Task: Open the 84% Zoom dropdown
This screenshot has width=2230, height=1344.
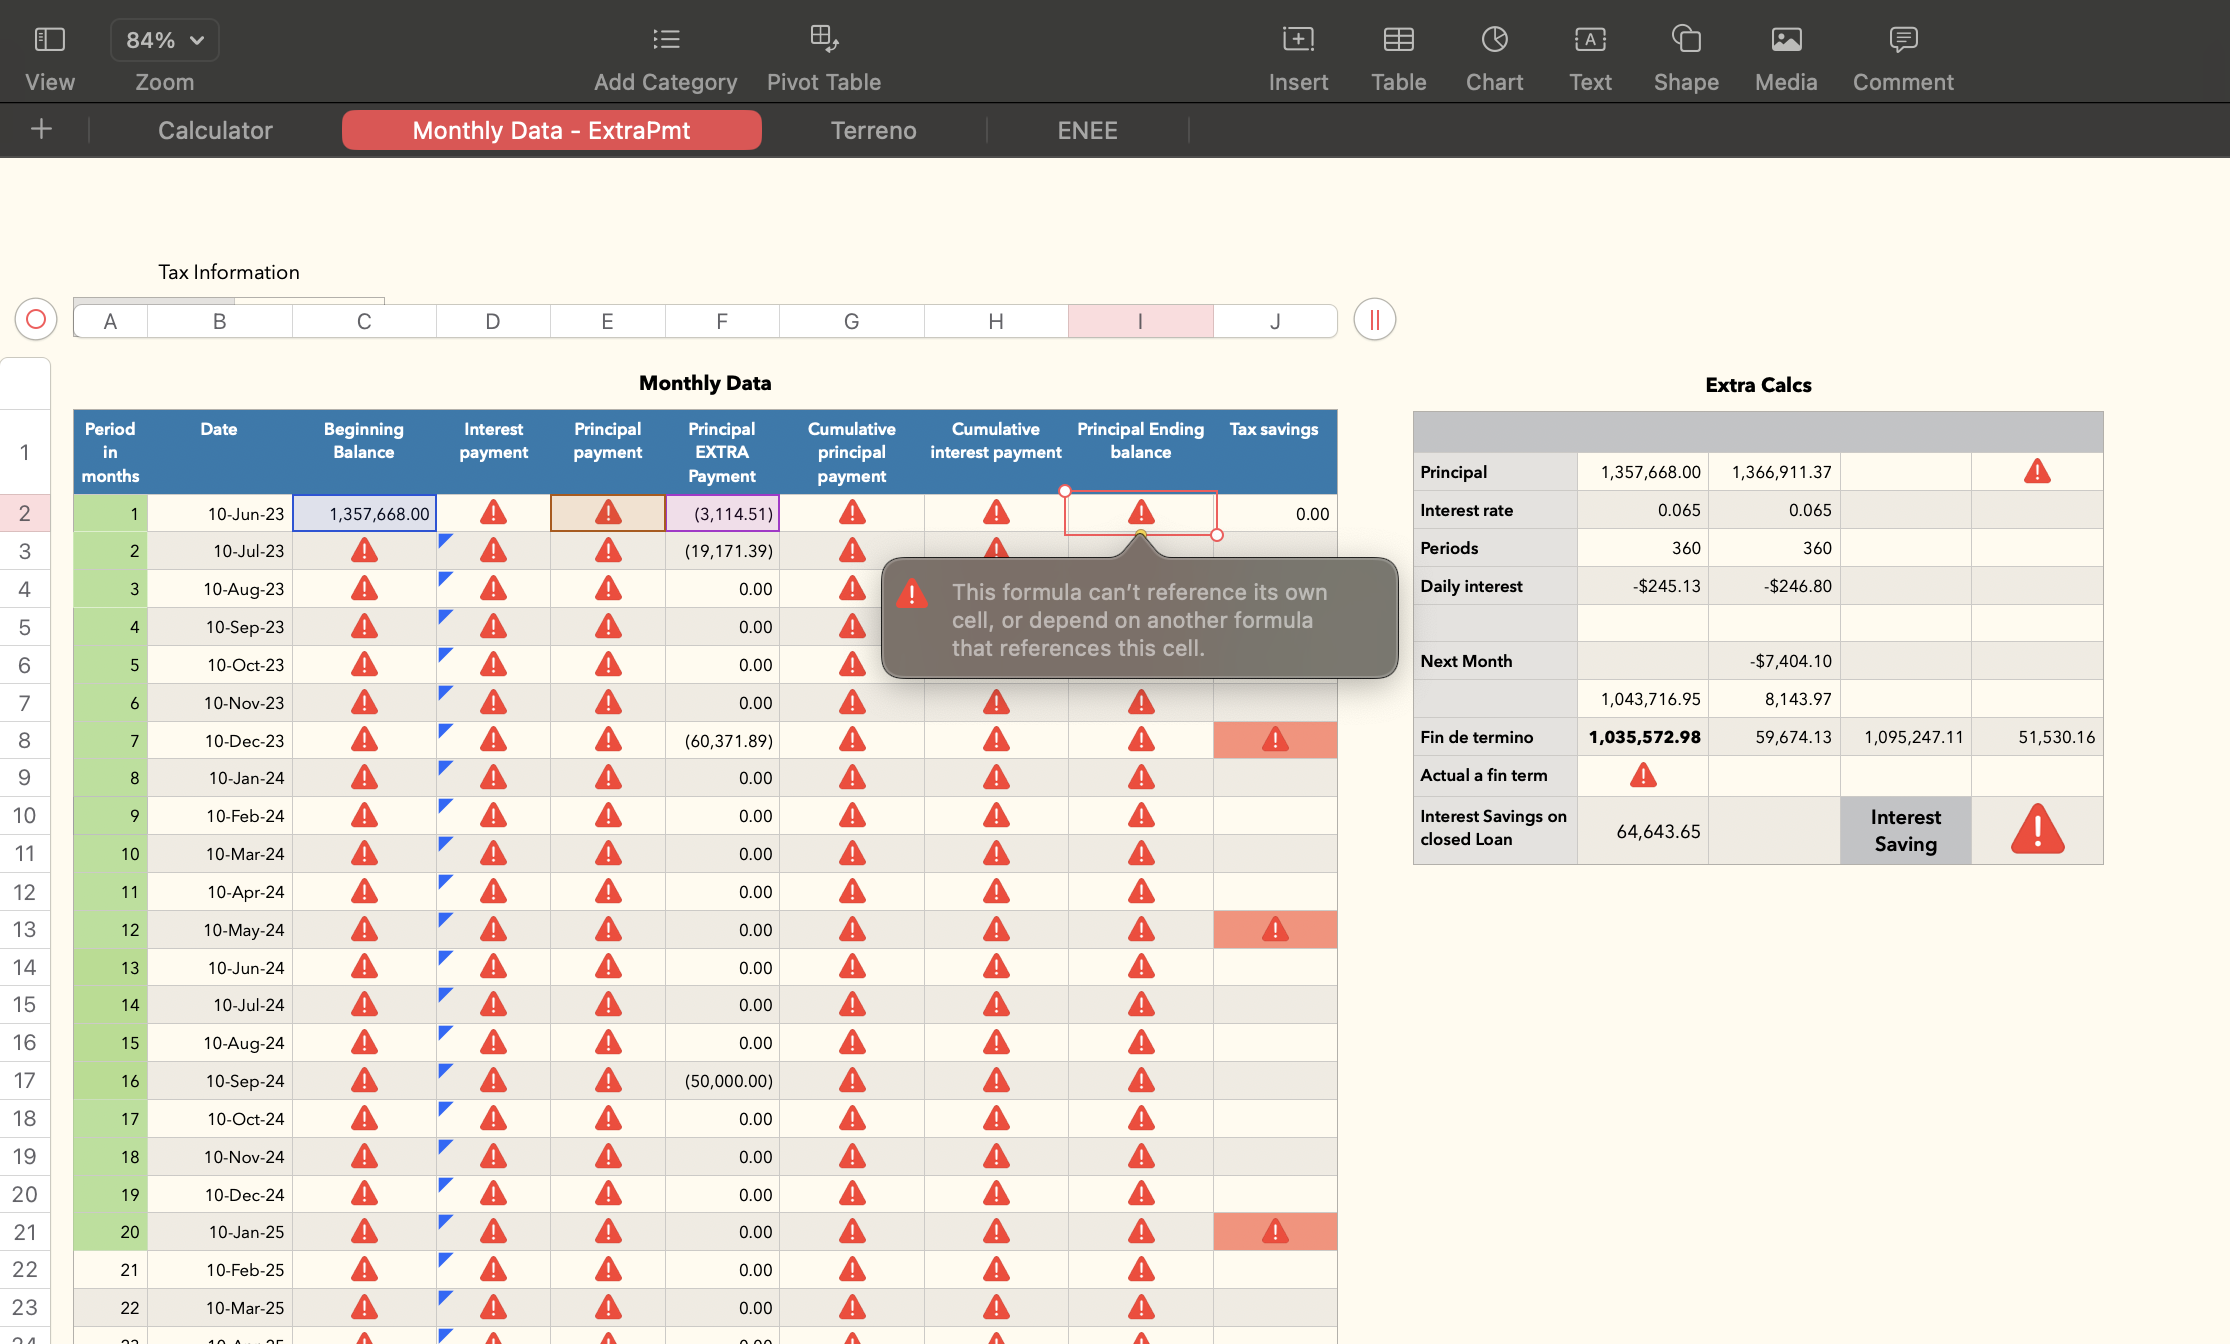Action: pos(165,40)
